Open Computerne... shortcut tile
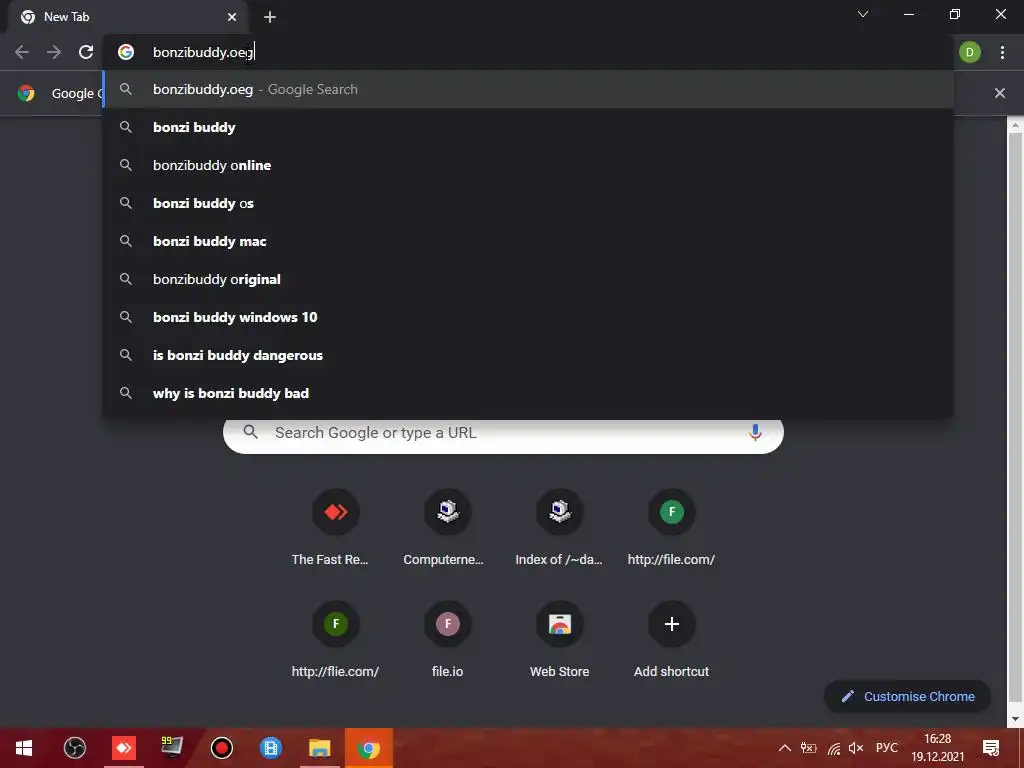This screenshot has height=768, width=1024. (x=447, y=527)
